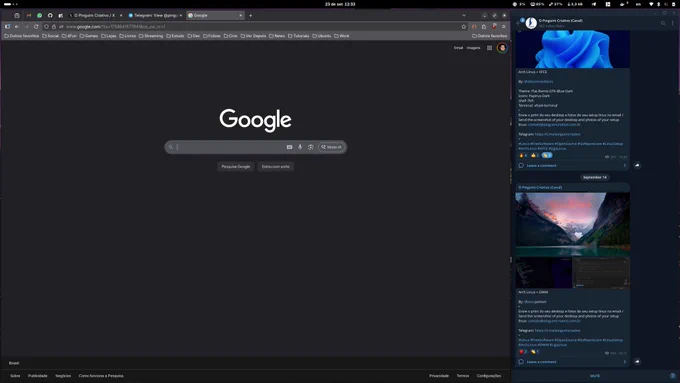Click the Estou com sorte button
Viewport: 680px width, 383px height.
275,167
